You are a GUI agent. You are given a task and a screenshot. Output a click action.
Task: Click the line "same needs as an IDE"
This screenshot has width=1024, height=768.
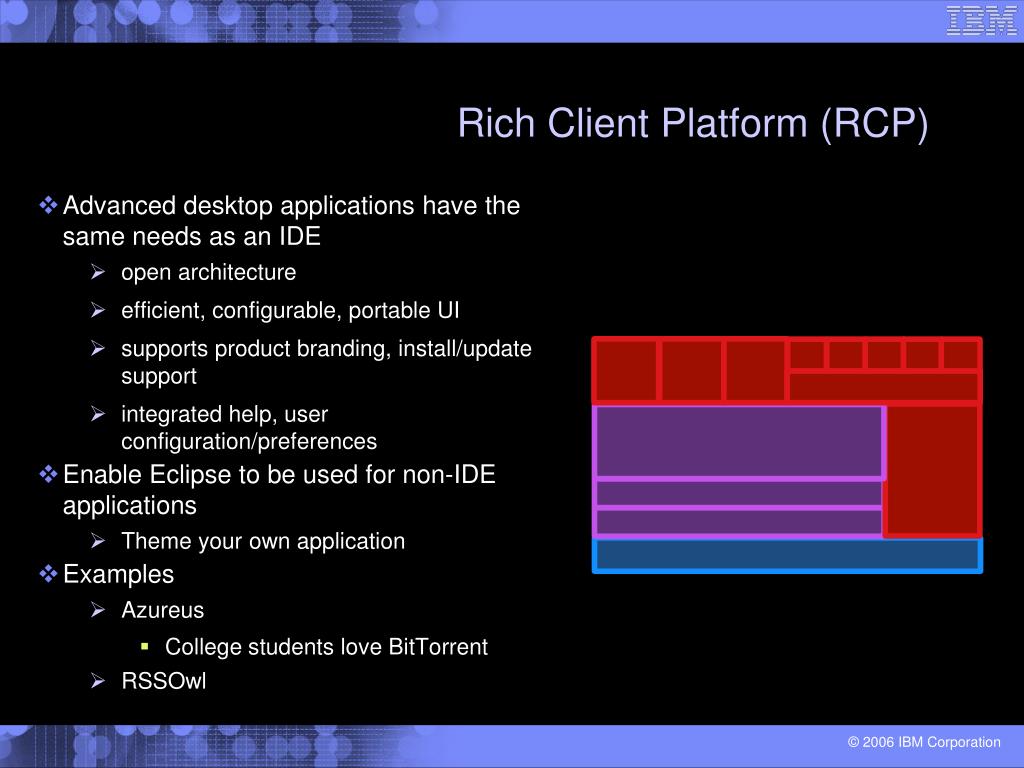(x=191, y=236)
